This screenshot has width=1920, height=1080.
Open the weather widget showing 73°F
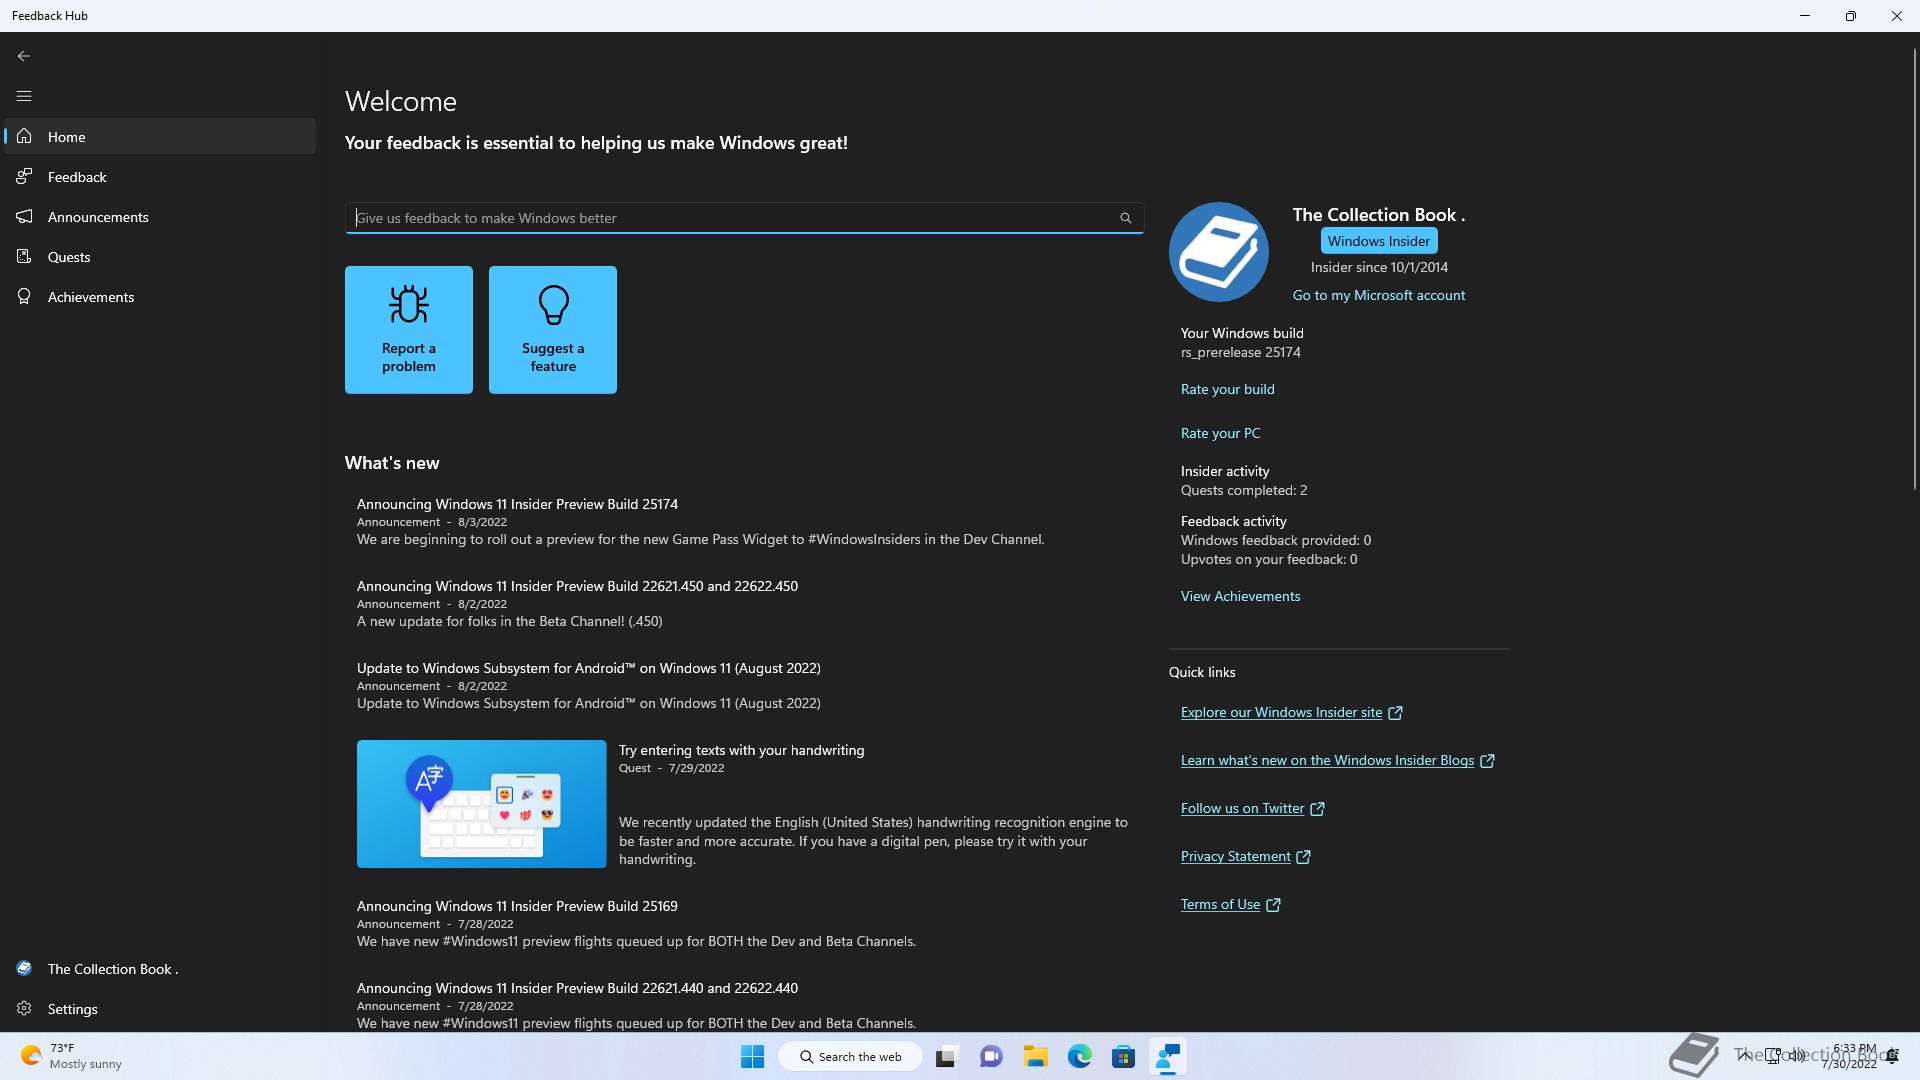click(72, 1056)
